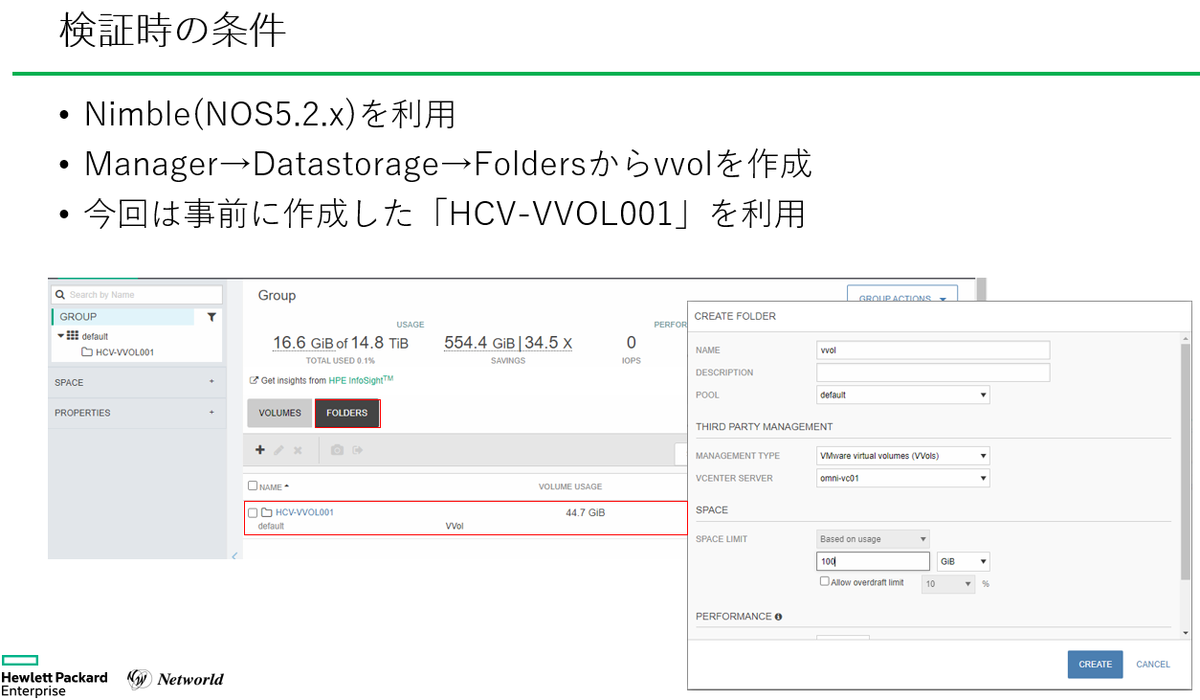
Task: Click the delete X icon in folder toolbar
Action: 296,449
